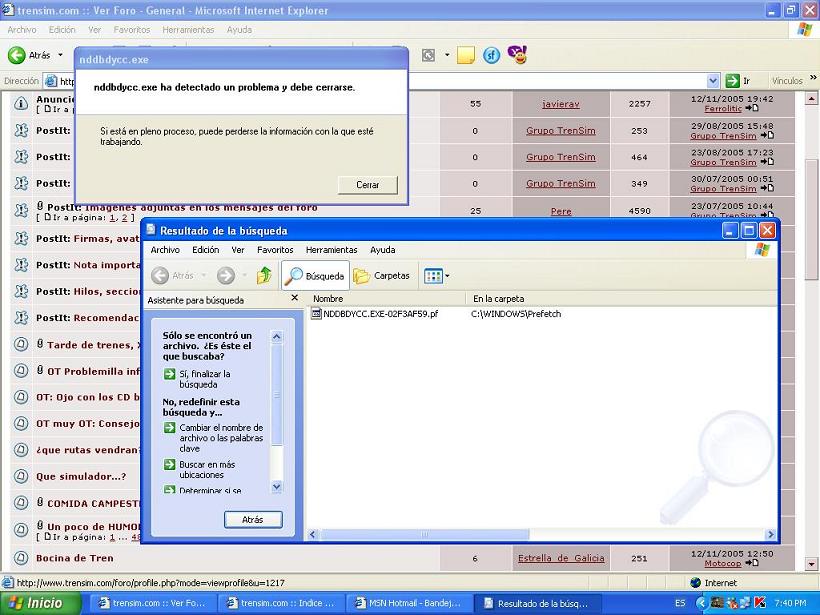
Task: Click the Atrás button in search assistant
Action: point(253,520)
